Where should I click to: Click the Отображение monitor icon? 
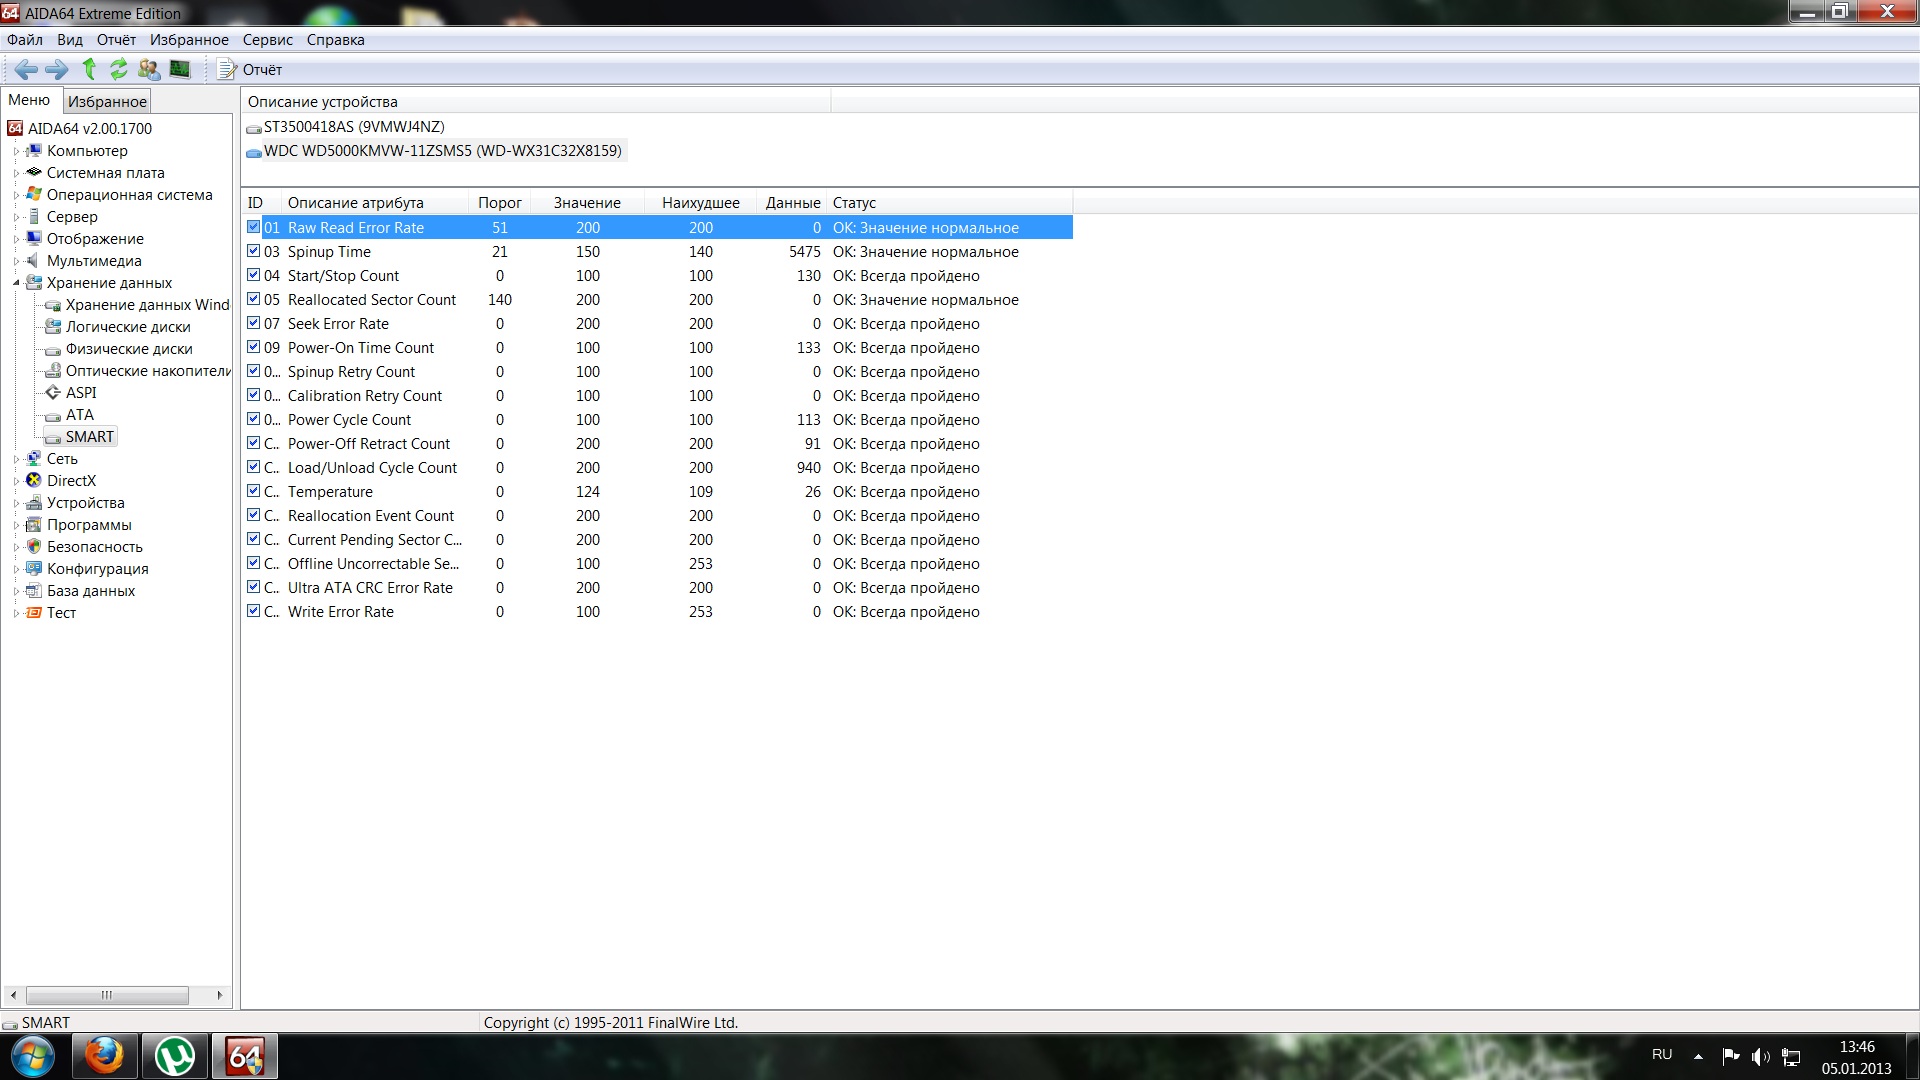[34, 238]
